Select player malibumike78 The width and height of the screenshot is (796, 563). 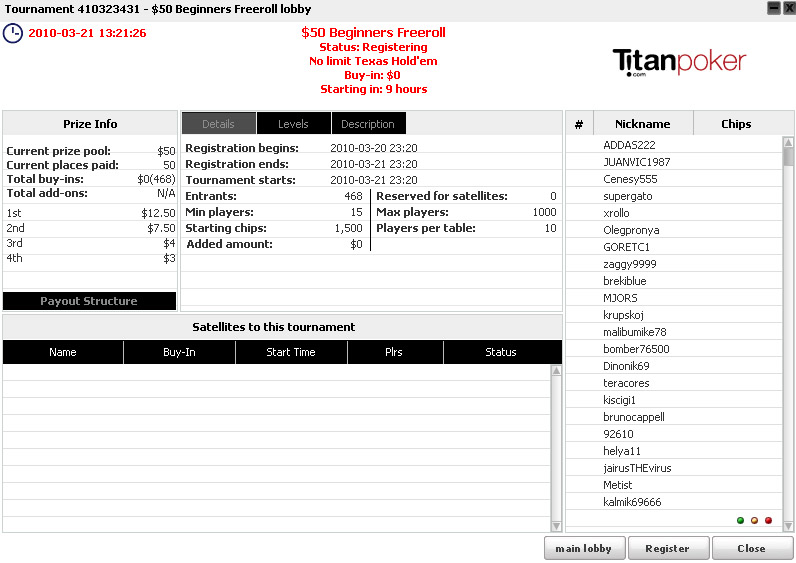click(674, 332)
